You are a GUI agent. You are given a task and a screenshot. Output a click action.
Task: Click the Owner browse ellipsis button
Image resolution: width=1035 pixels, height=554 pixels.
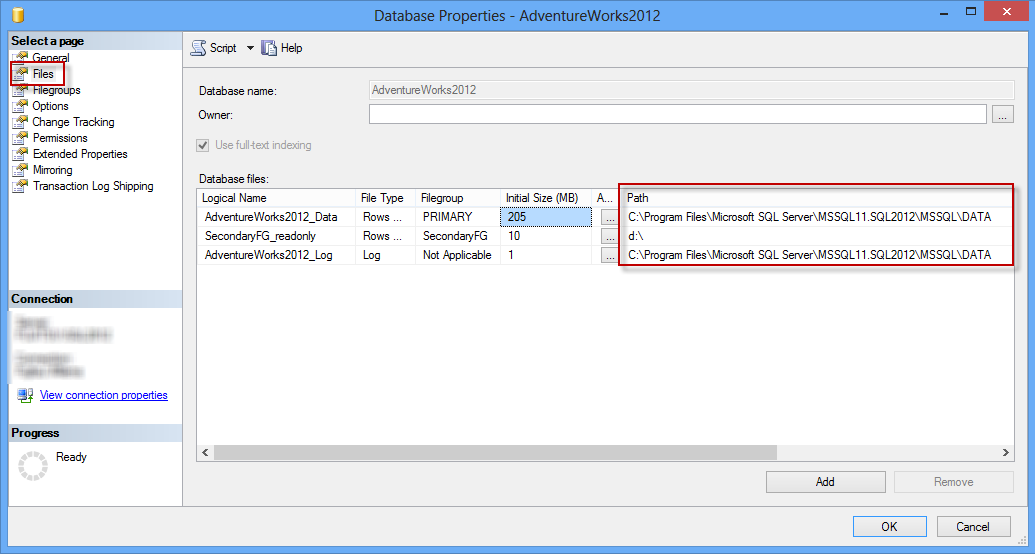pyautogui.click(x=1003, y=114)
